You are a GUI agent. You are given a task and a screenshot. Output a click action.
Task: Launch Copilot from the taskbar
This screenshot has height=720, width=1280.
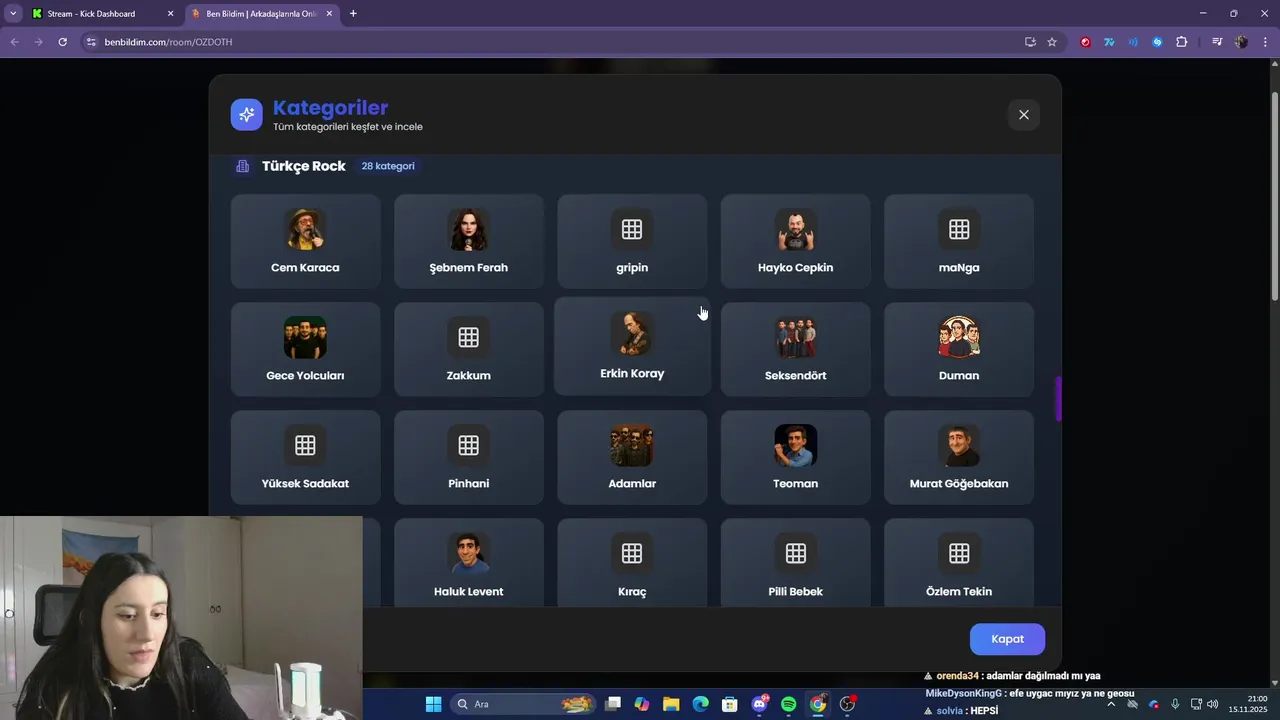642,704
